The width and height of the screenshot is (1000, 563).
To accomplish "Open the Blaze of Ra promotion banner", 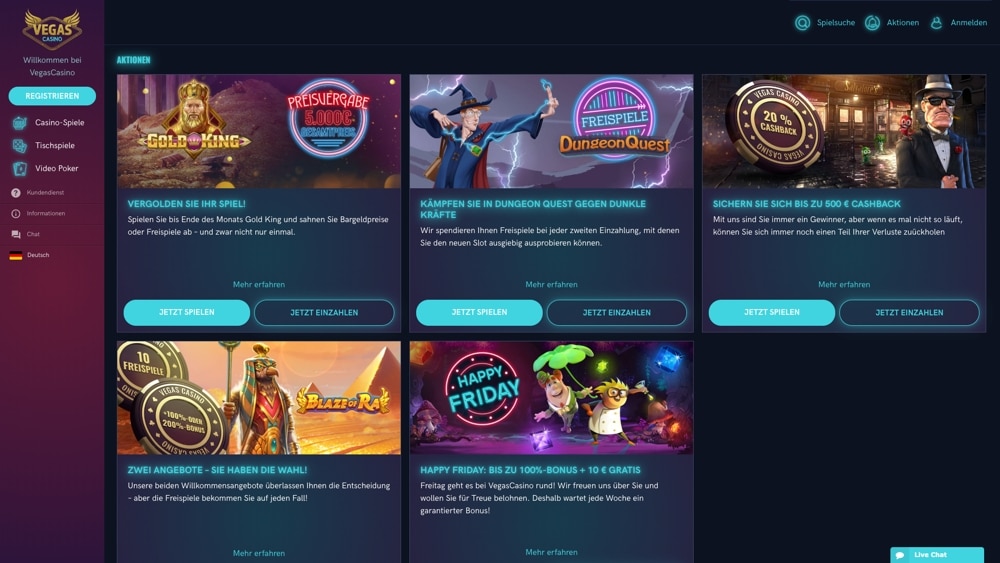I will coord(259,398).
